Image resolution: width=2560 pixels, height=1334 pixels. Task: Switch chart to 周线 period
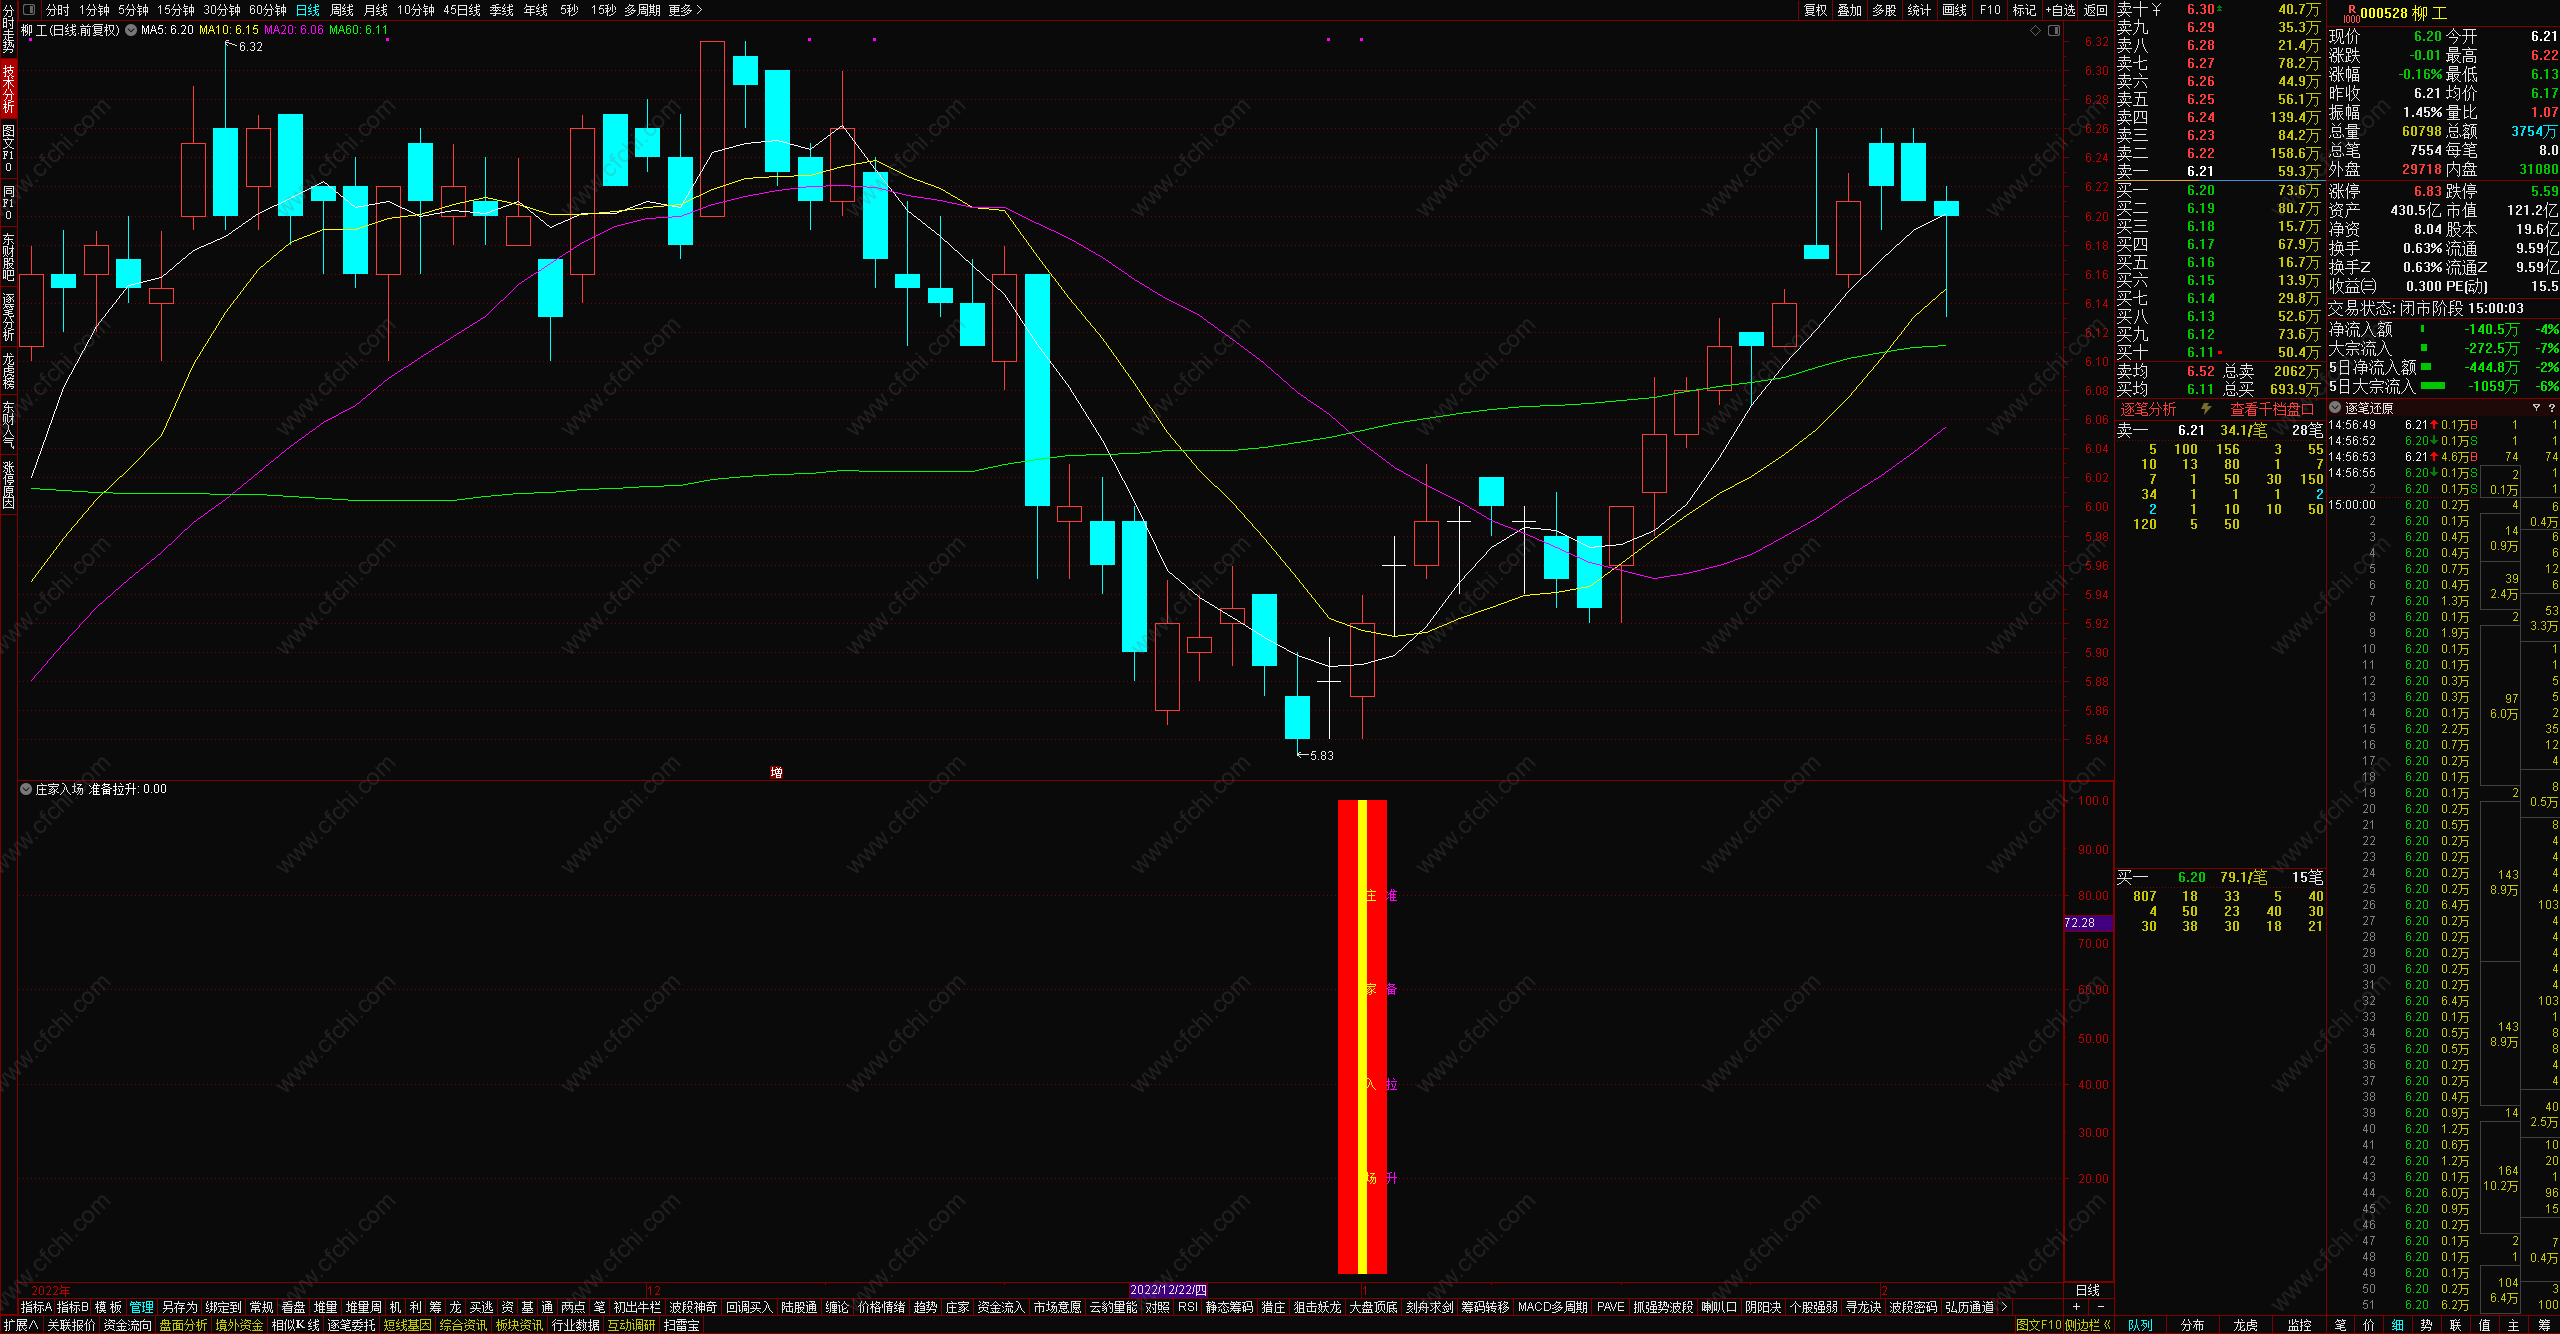(x=342, y=10)
